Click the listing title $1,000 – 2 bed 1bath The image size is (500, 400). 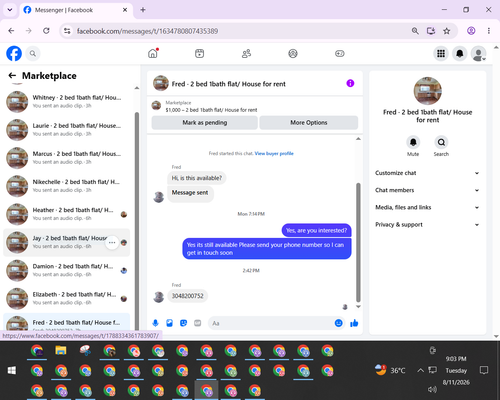point(211,110)
